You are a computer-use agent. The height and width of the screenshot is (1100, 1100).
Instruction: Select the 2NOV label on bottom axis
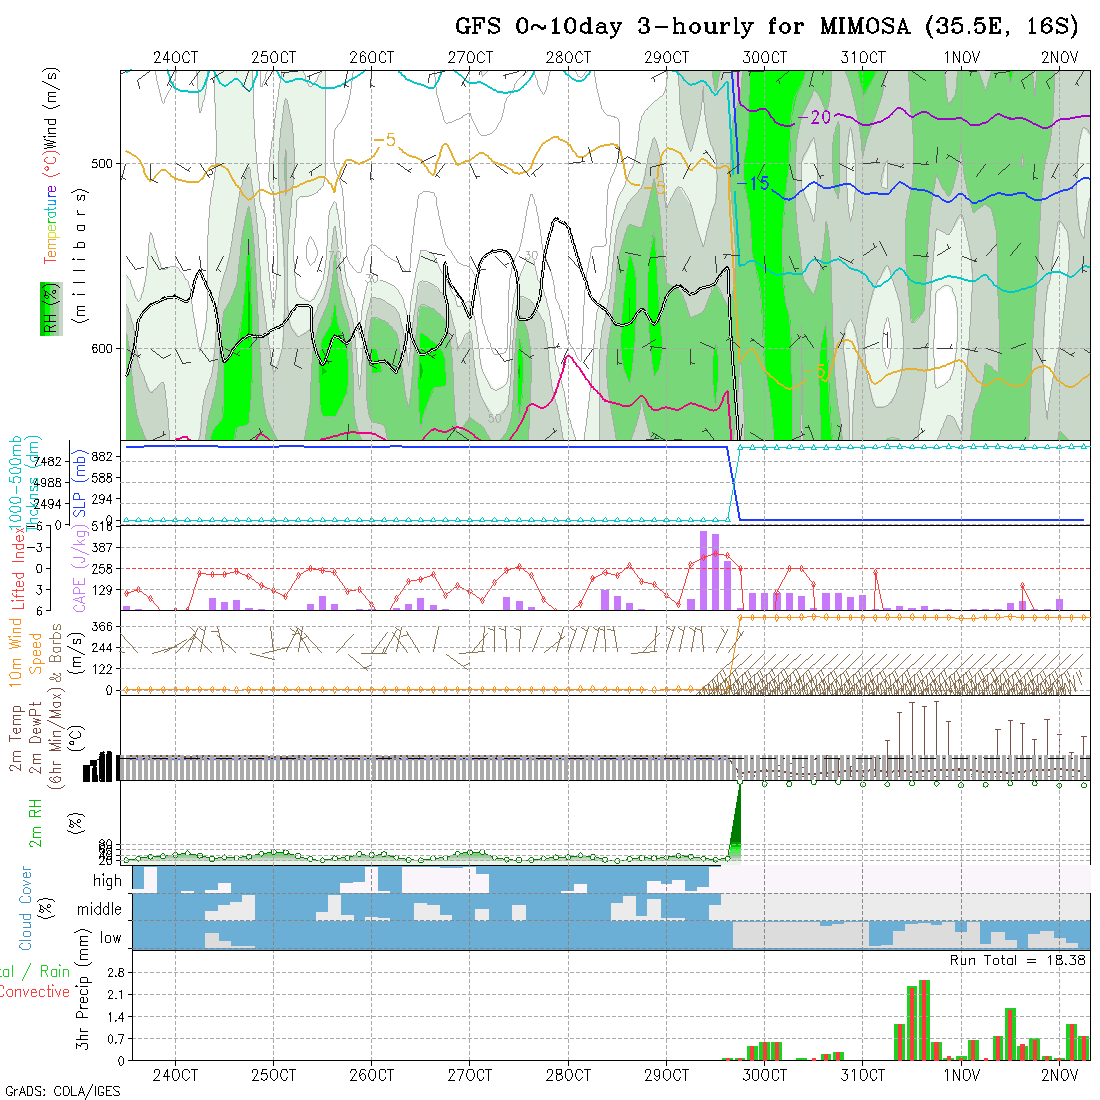click(1059, 1075)
